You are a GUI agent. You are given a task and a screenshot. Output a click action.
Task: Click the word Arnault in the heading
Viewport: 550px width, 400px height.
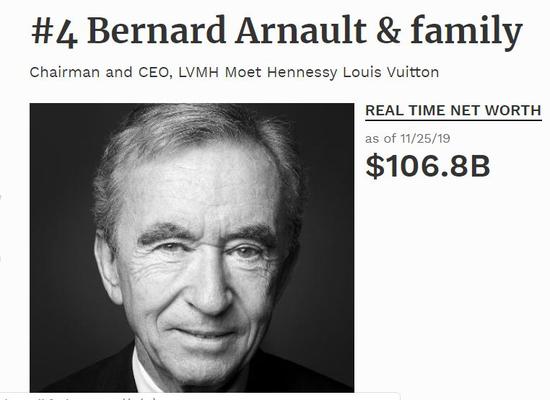(x=301, y=31)
